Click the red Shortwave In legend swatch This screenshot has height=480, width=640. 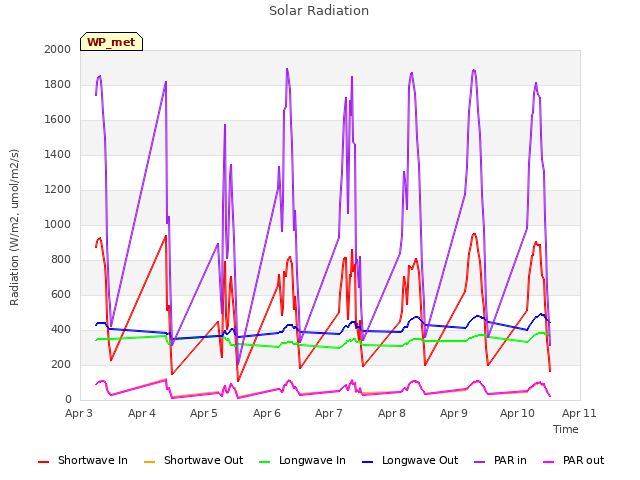(43, 462)
